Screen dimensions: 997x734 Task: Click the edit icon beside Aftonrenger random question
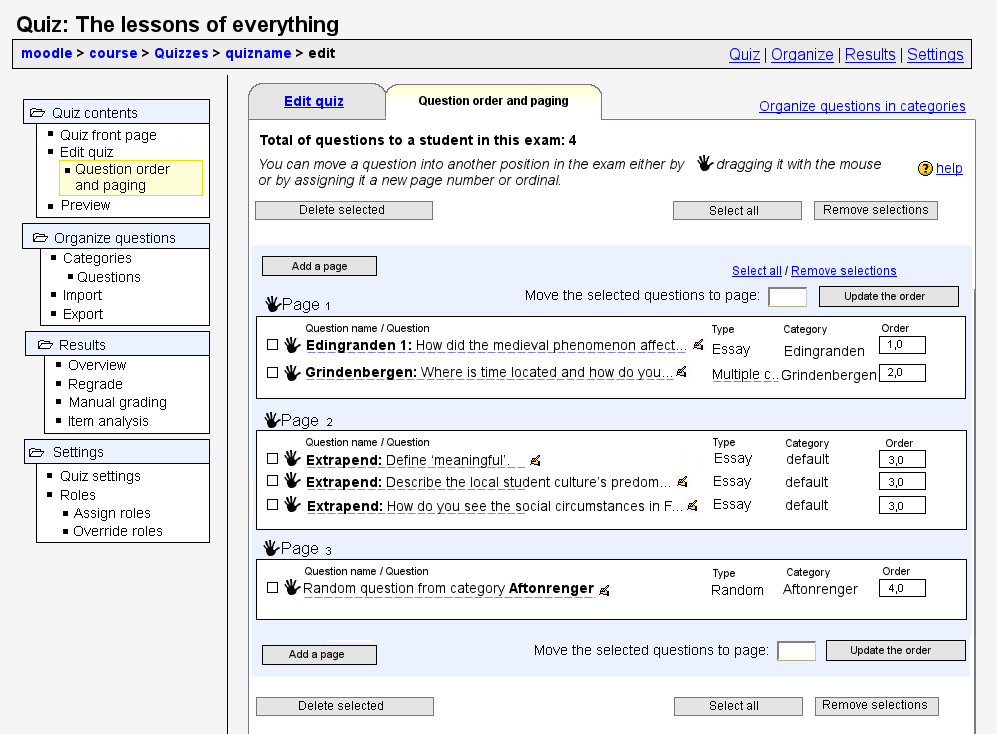pyautogui.click(x=604, y=590)
